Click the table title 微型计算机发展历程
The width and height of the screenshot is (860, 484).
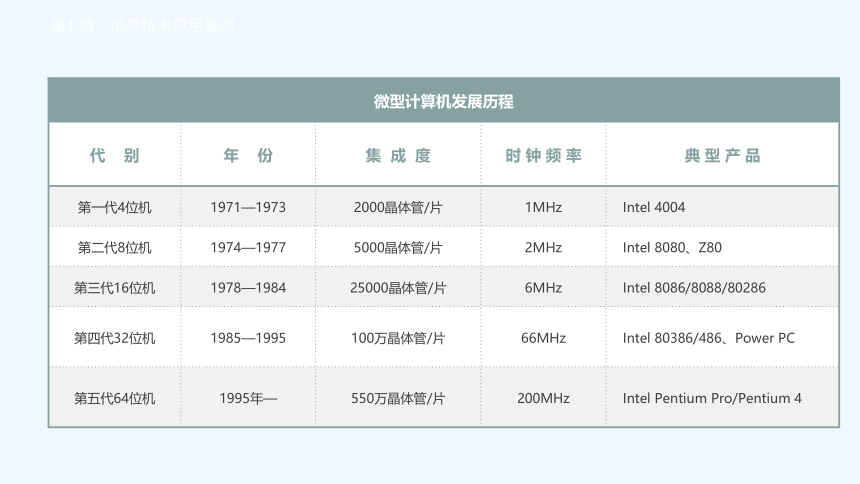pos(443,102)
